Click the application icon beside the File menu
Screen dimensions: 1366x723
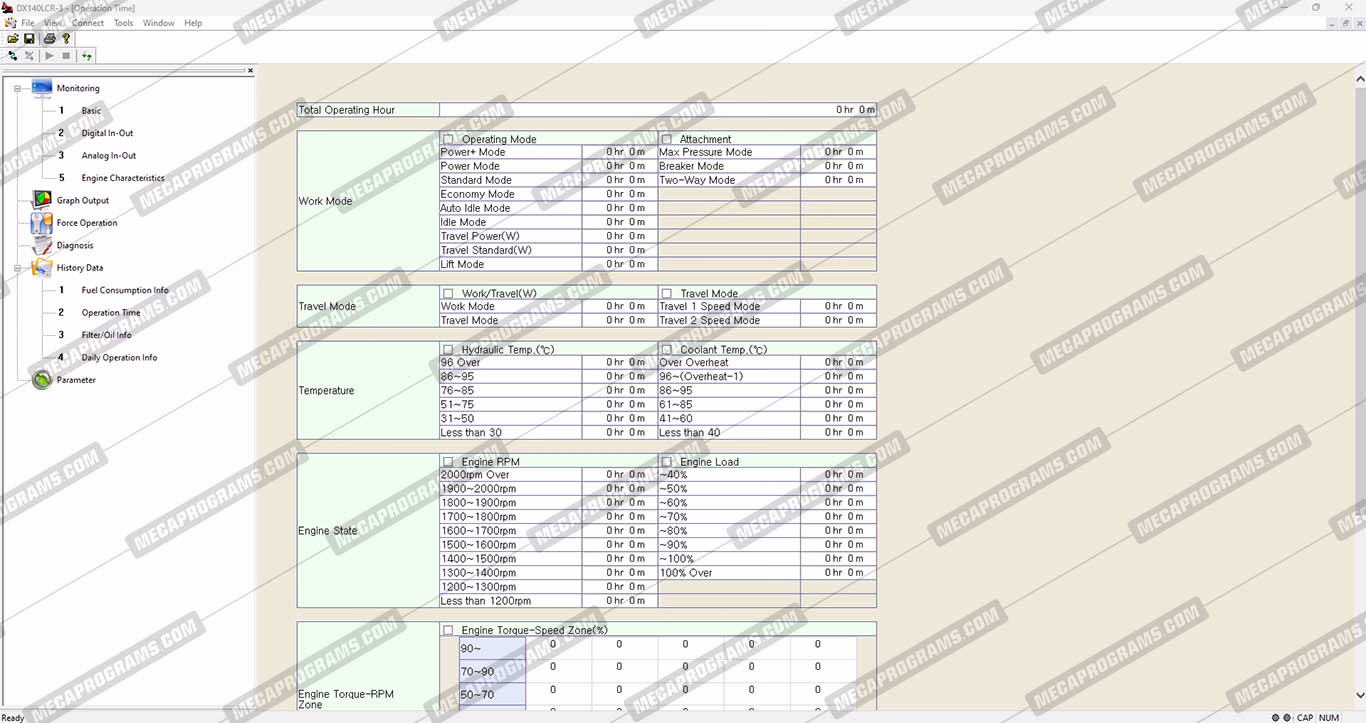pyautogui.click(x=10, y=23)
